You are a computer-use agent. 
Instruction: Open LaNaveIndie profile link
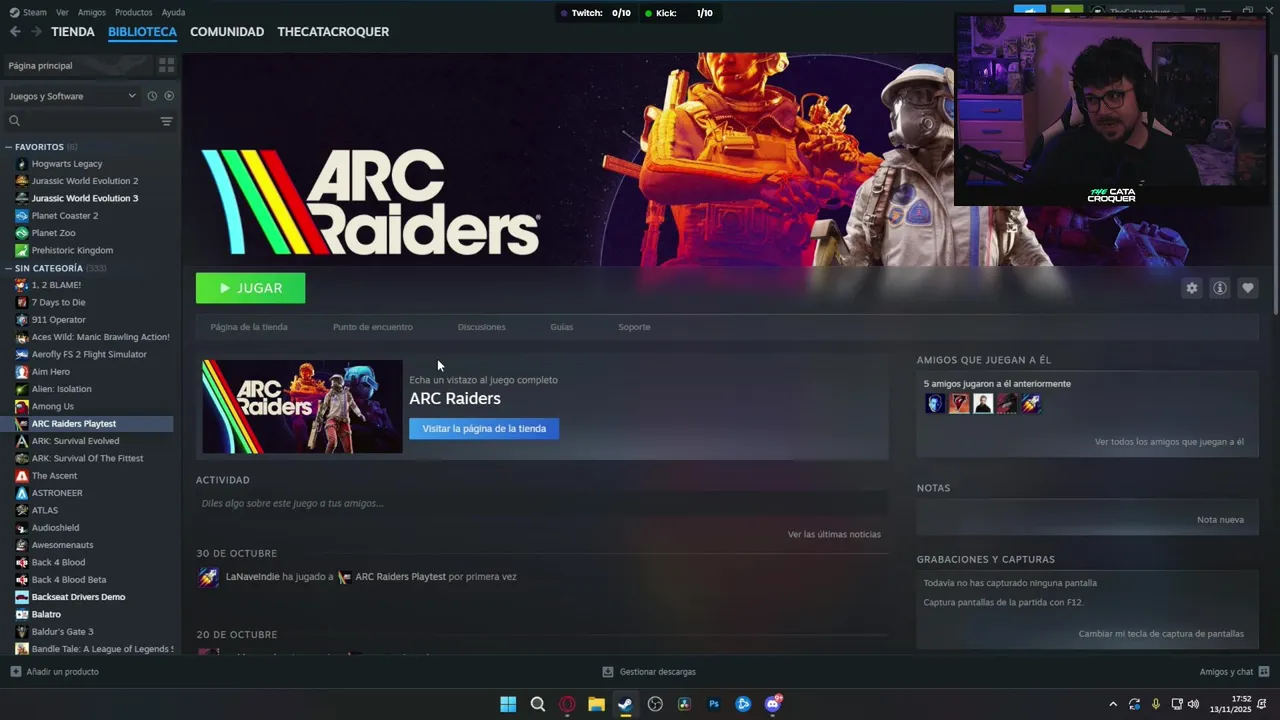coord(252,577)
